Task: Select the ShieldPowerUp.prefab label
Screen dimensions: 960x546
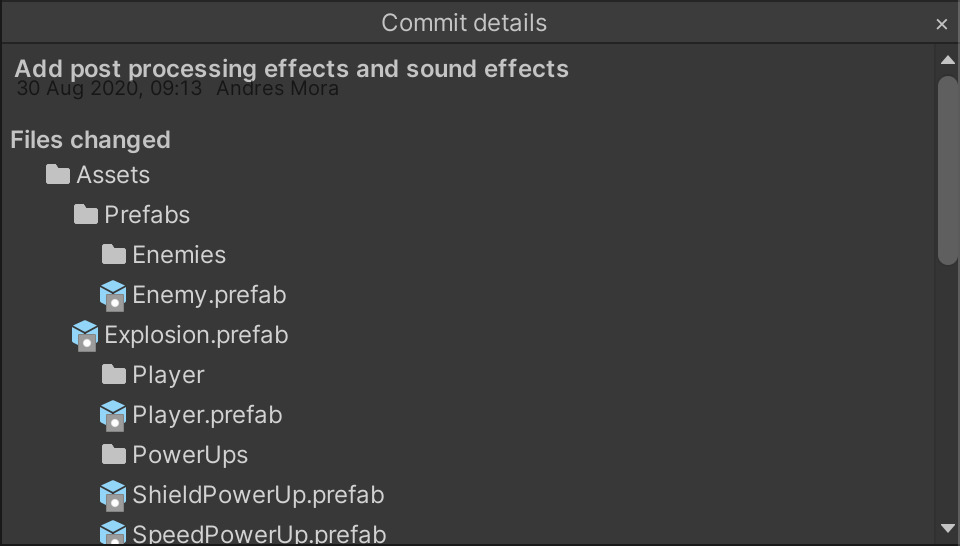Action: [258, 495]
